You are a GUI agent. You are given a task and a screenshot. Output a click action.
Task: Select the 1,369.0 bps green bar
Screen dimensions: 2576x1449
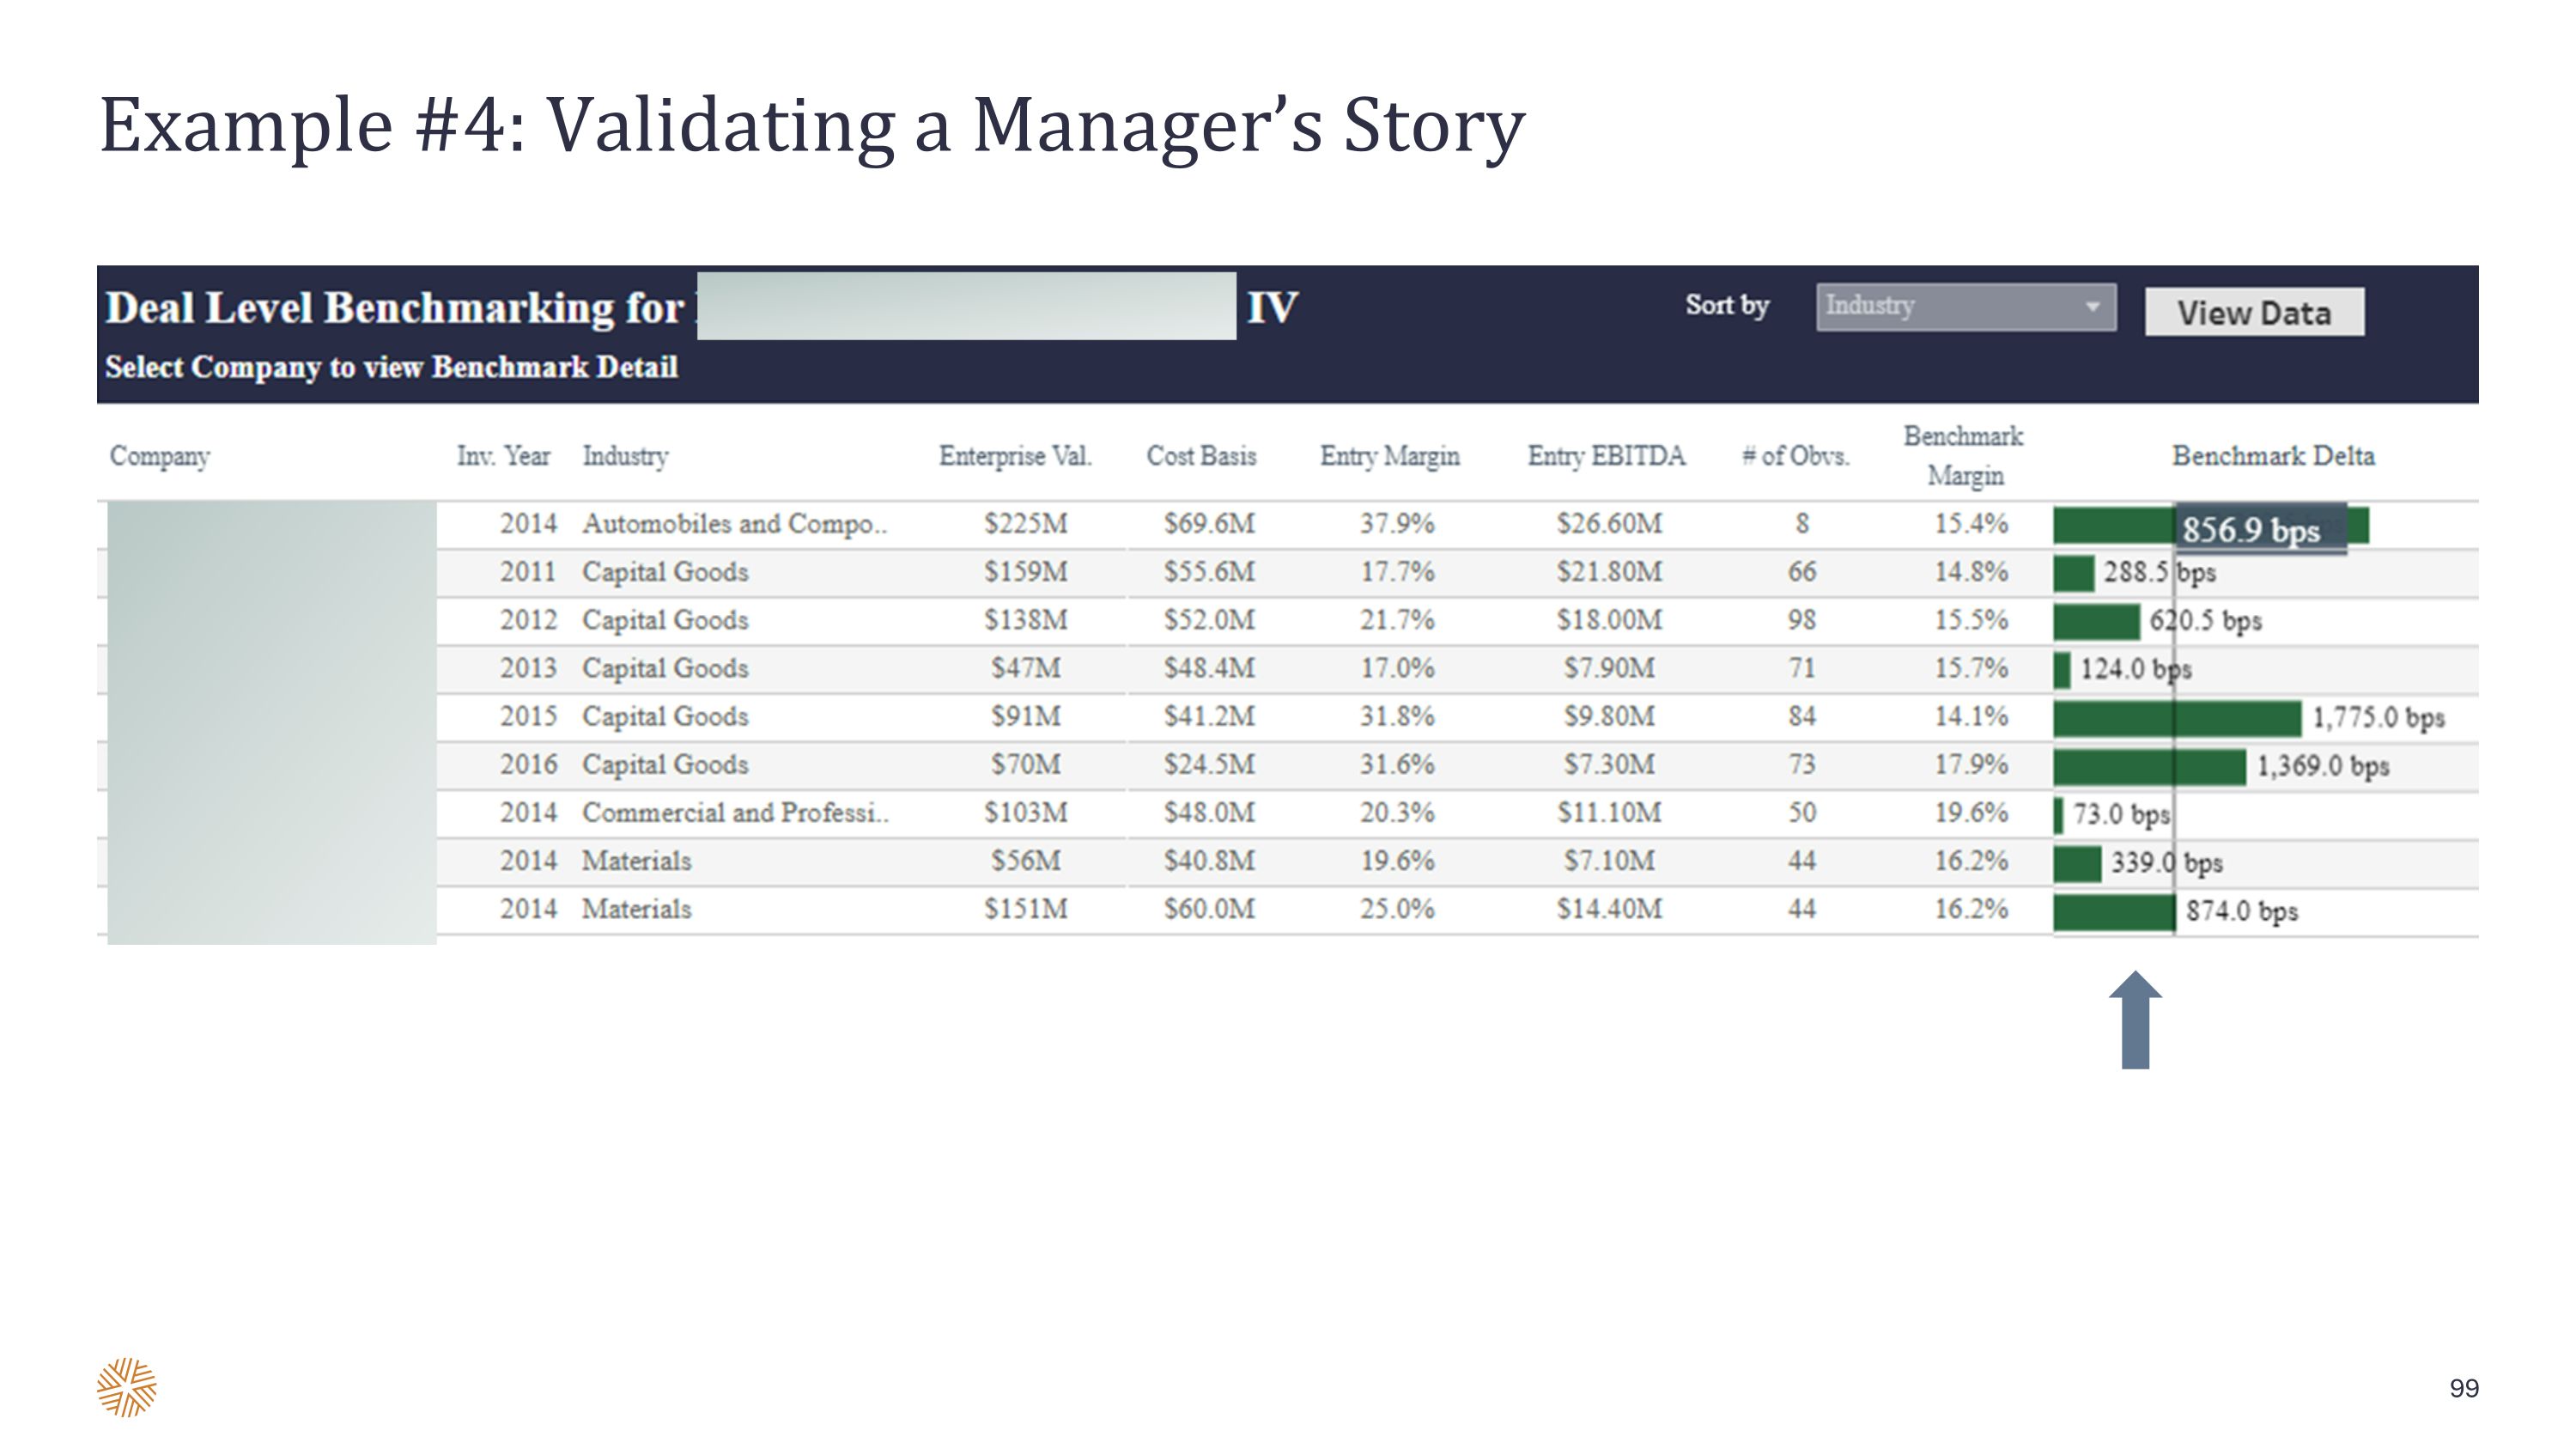tap(2148, 767)
